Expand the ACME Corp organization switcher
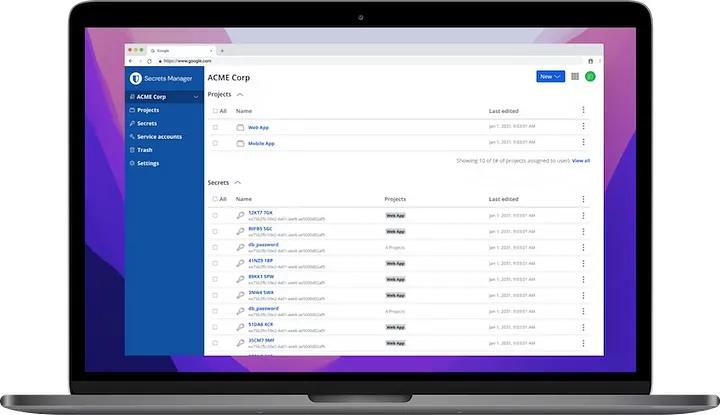The image size is (720, 415). (196, 97)
